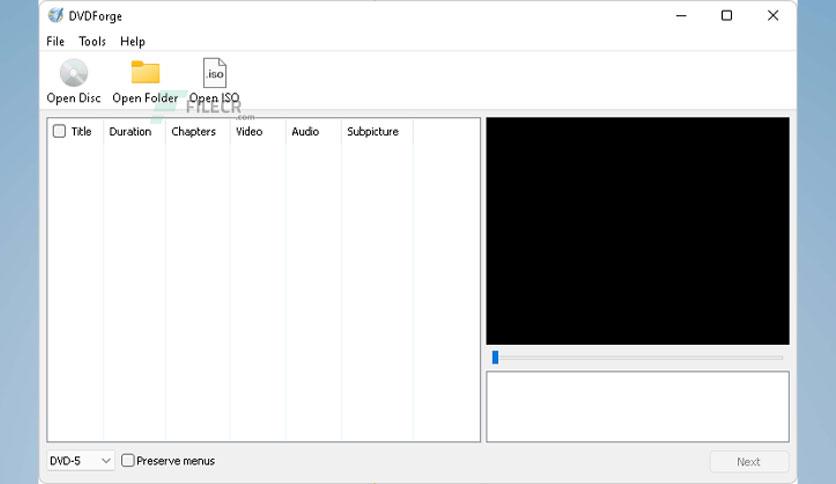Click the Next button
The height and width of the screenshot is (484, 836).
point(749,462)
